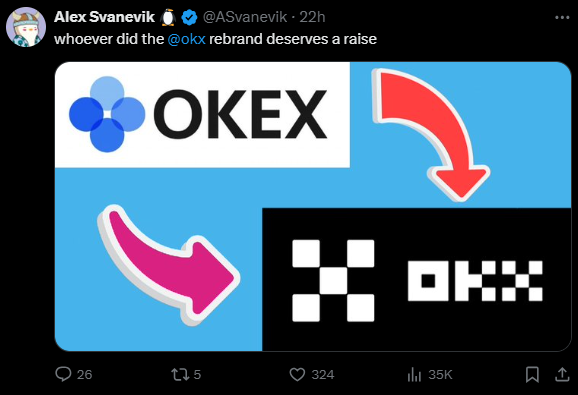Bookmark this post
578x395 pixels.
point(532,374)
